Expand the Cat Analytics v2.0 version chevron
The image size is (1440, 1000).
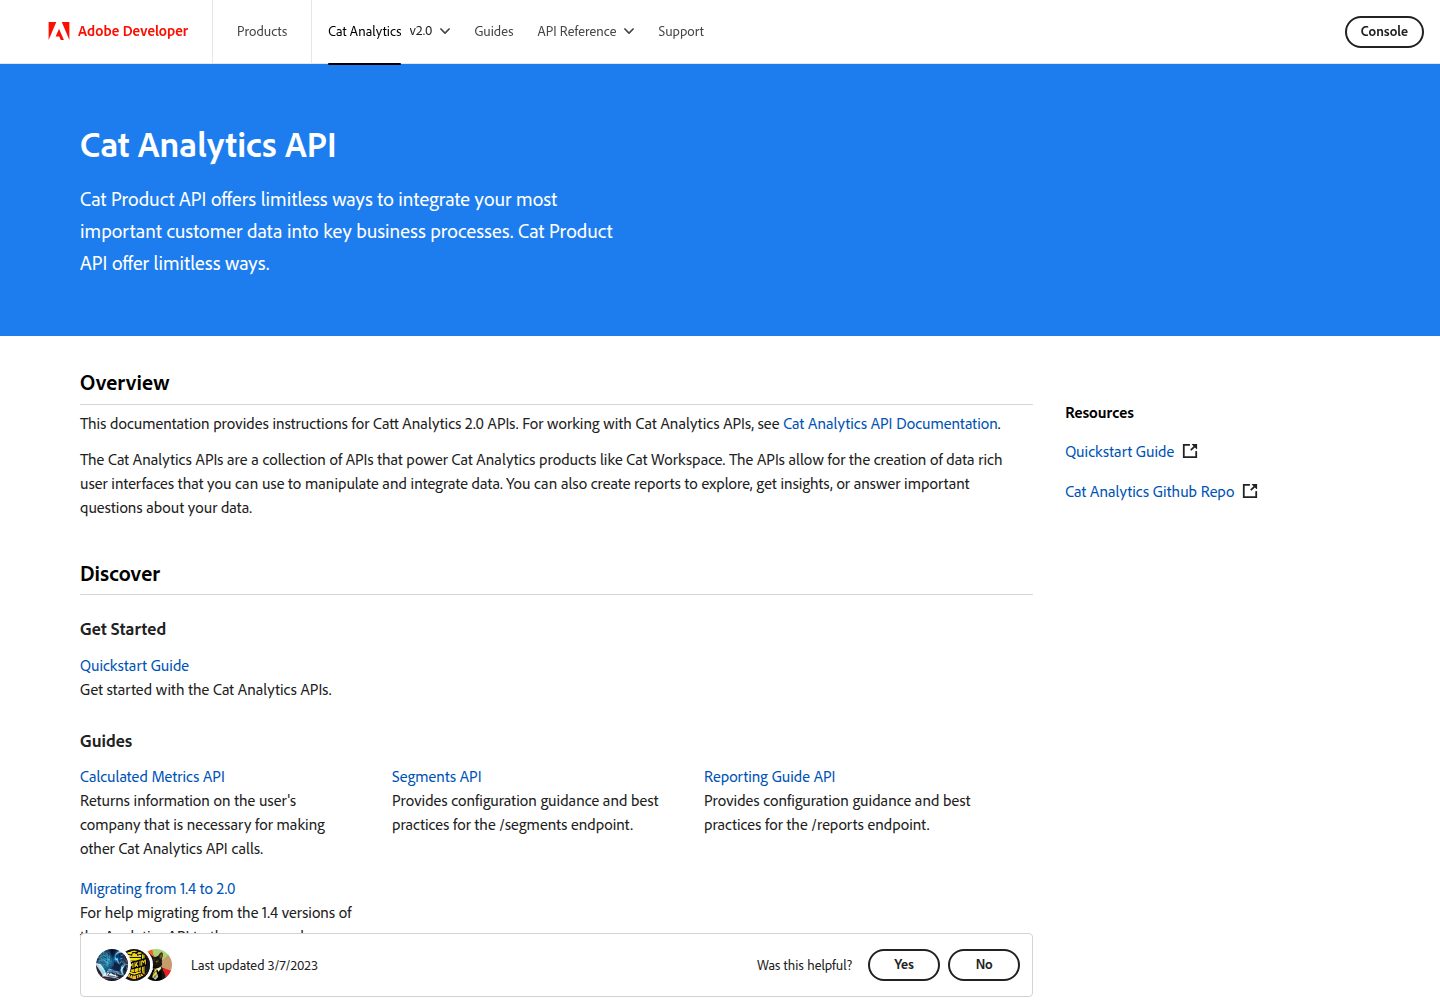coord(445,31)
